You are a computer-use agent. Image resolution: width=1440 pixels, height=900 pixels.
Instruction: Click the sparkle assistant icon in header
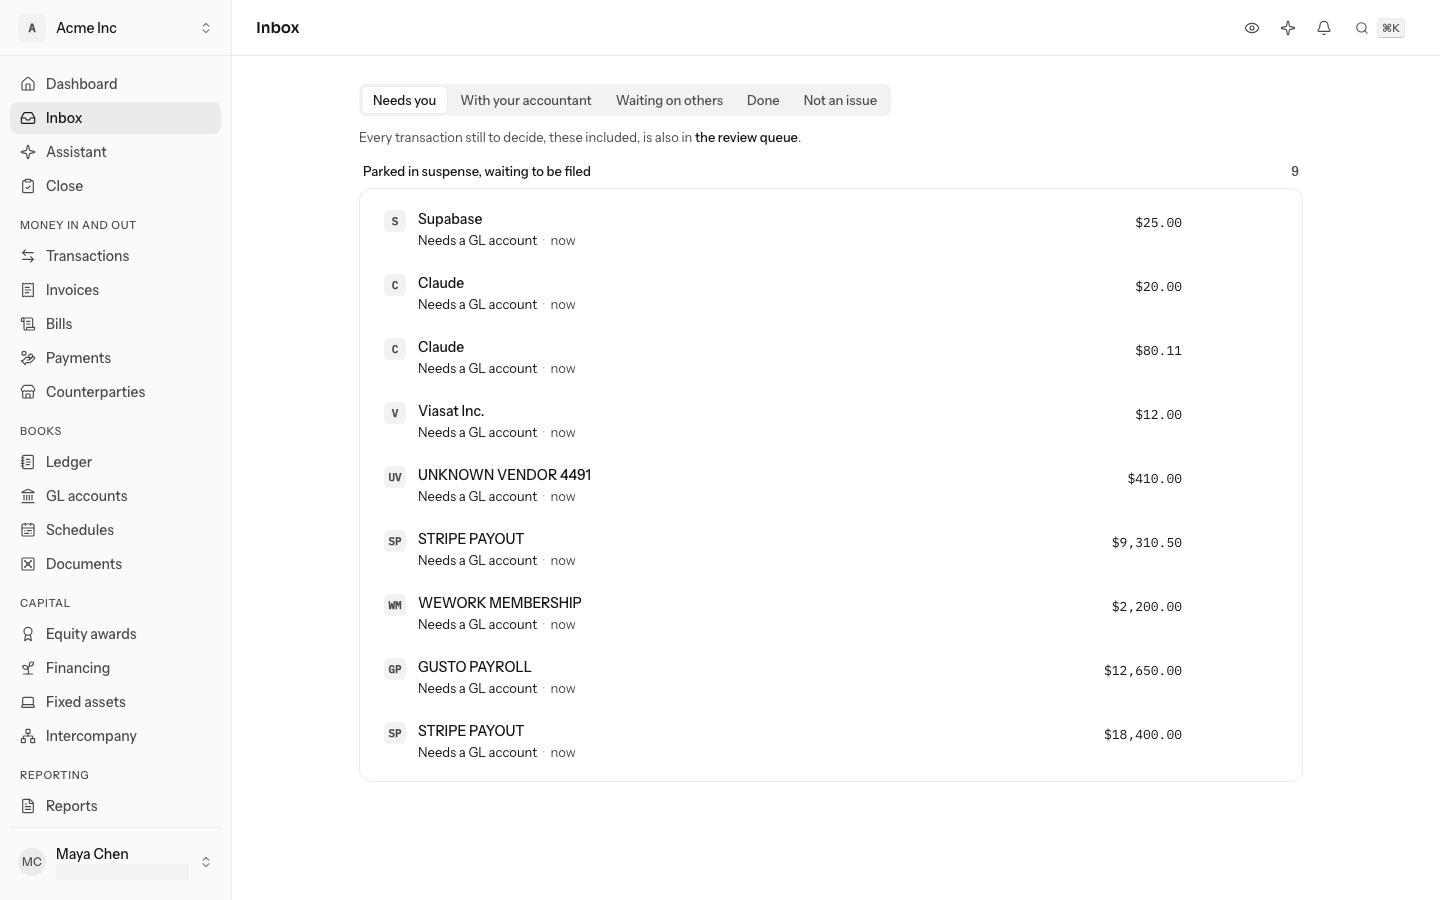(1288, 28)
